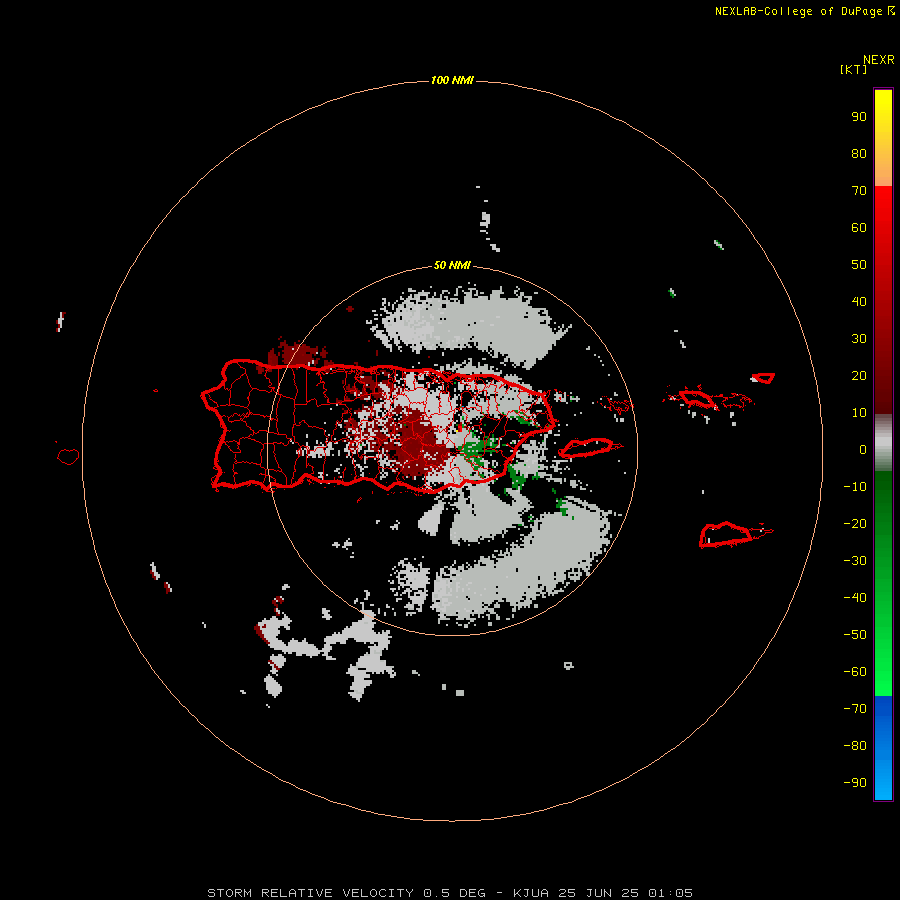Viewport: 900px width, 900px height.
Task: Click the NEXR label above the scale
Action: point(879,60)
